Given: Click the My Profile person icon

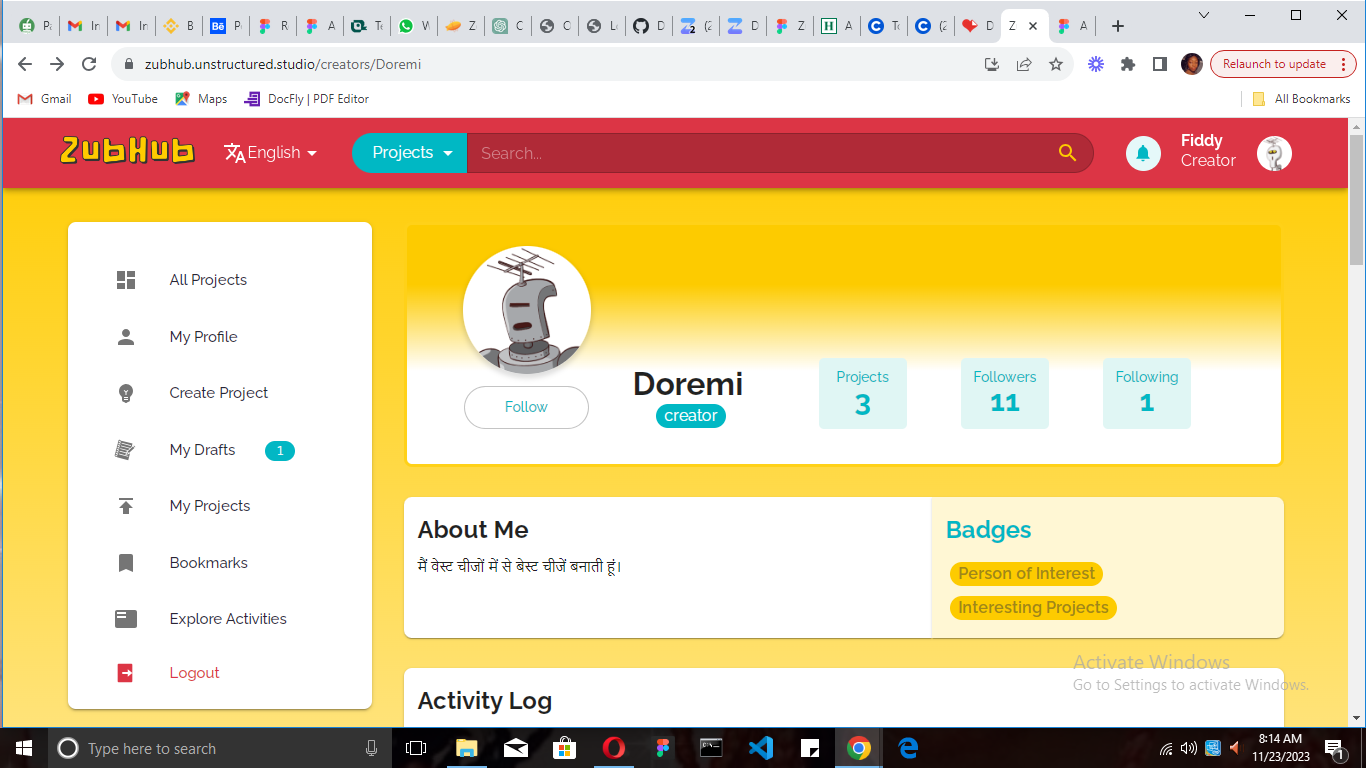Looking at the screenshot, I should (126, 337).
